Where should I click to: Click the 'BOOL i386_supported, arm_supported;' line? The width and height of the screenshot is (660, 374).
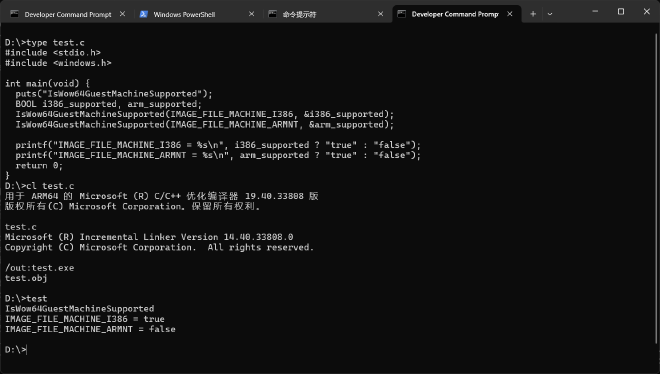click(109, 104)
